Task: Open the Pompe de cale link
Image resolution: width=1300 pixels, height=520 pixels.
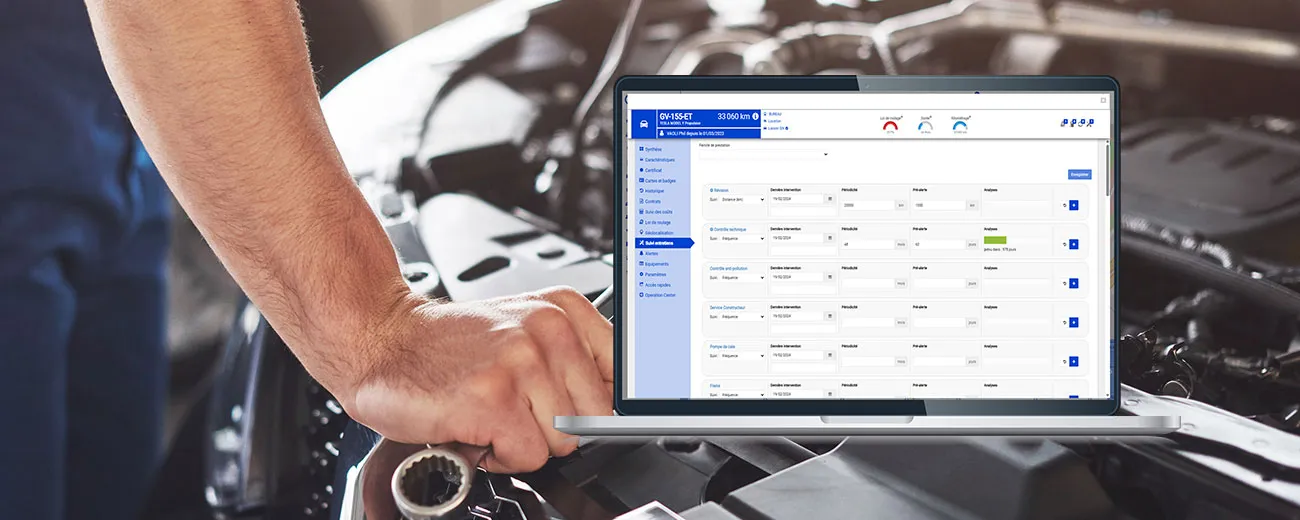Action: tap(724, 346)
